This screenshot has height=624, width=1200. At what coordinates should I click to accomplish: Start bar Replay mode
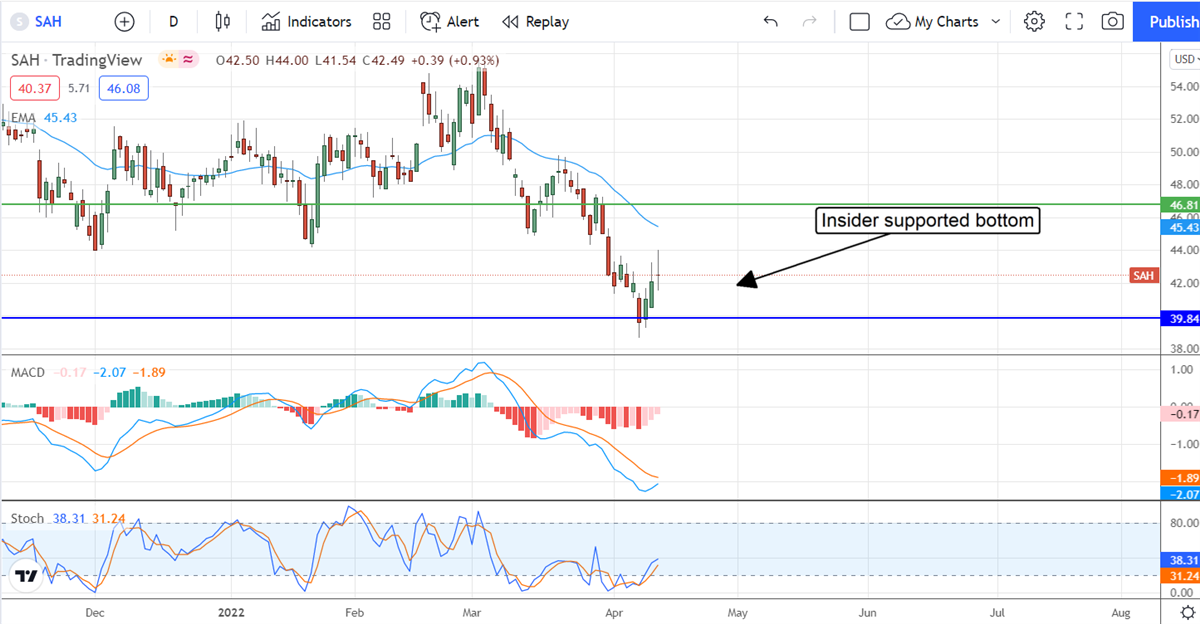click(x=535, y=21)
